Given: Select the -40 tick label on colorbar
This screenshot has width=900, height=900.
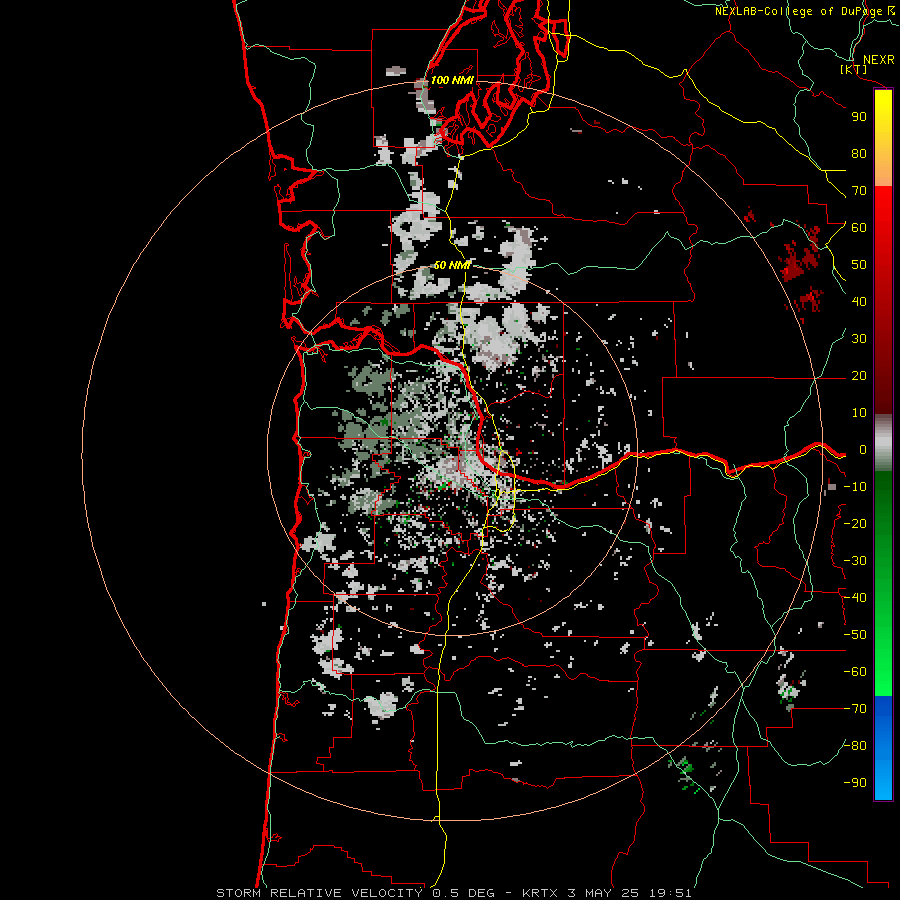Looking at the screenshot, I should pyautogui.click(x=855, y=598).
